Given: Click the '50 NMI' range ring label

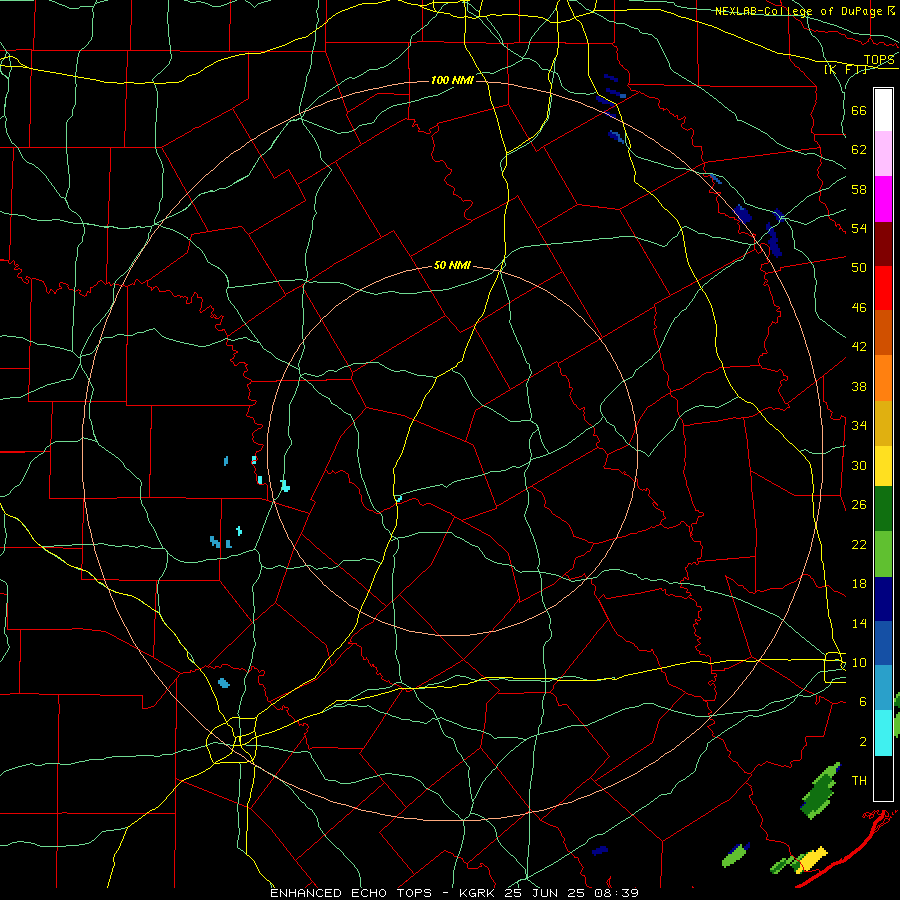Looking at the screenshot, I should (452, 265).
